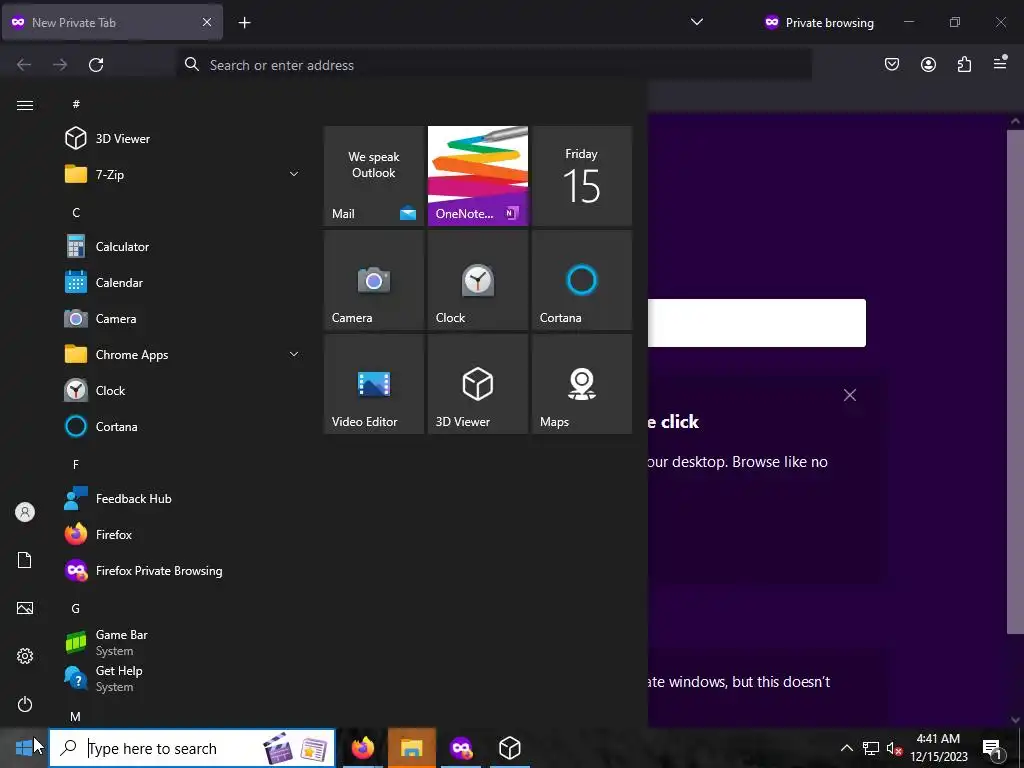Open the notification center icon
Image resolution: width=1024 pixels, height=768 pixels.
pos(992,748)
